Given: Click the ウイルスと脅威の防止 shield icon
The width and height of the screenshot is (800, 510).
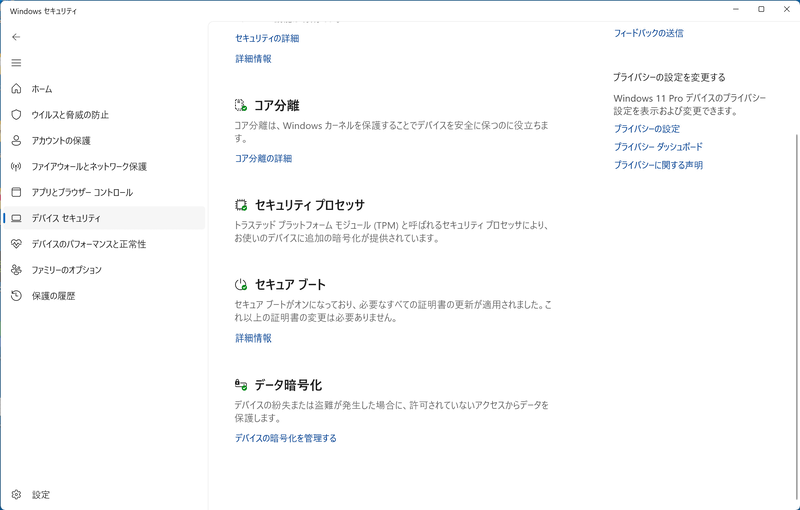Looking at the screenshot, I should [x=16, y=115].
